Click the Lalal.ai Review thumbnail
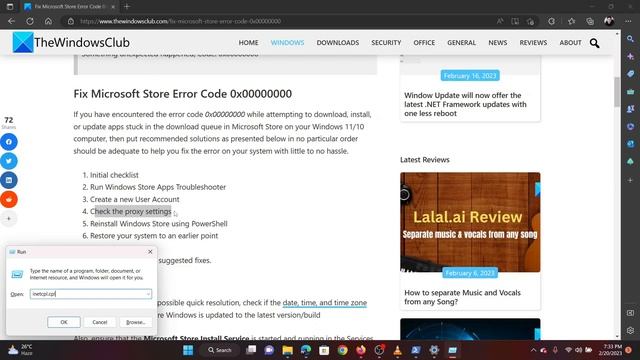Screen dimensions: 640x360 point(470,222)
